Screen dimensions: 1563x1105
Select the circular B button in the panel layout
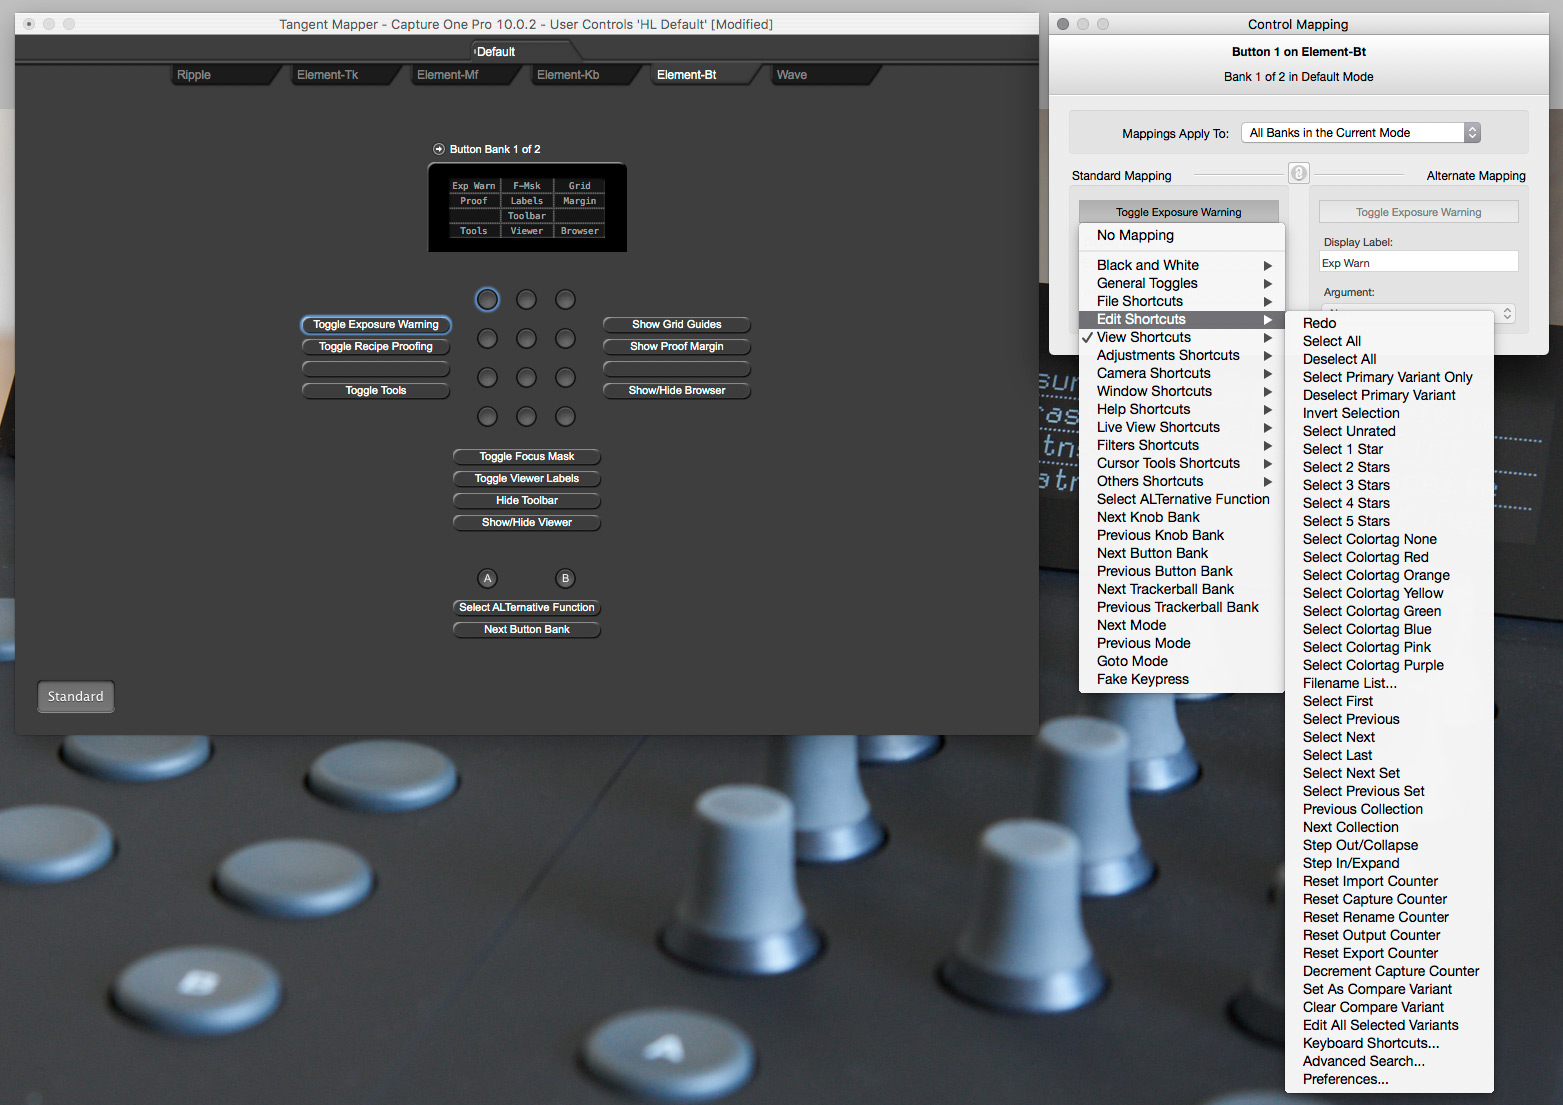pyautogui.click(x=565, y=578)
